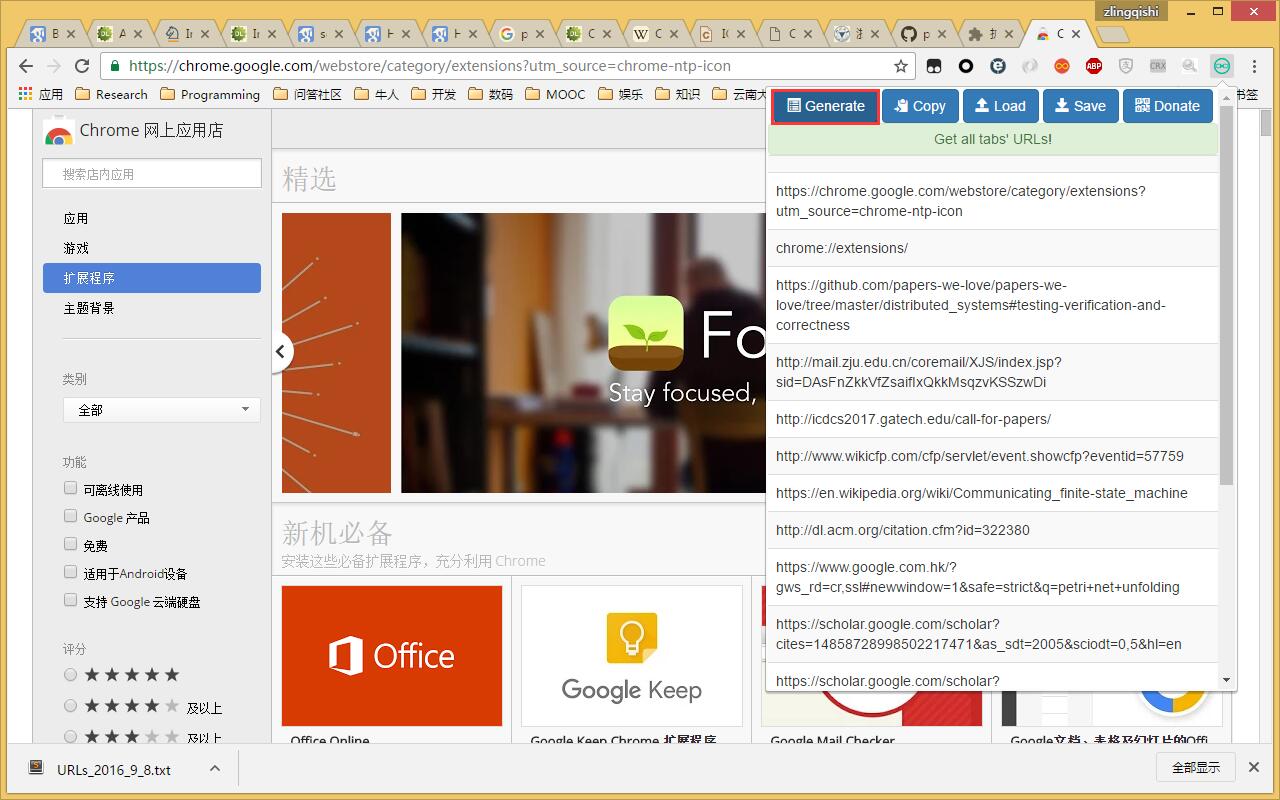The width and height of the screenshot is (1280, 800).
Task: Open the Adblock Plus (ABP) extension icon
Action: coord(1094,66)
